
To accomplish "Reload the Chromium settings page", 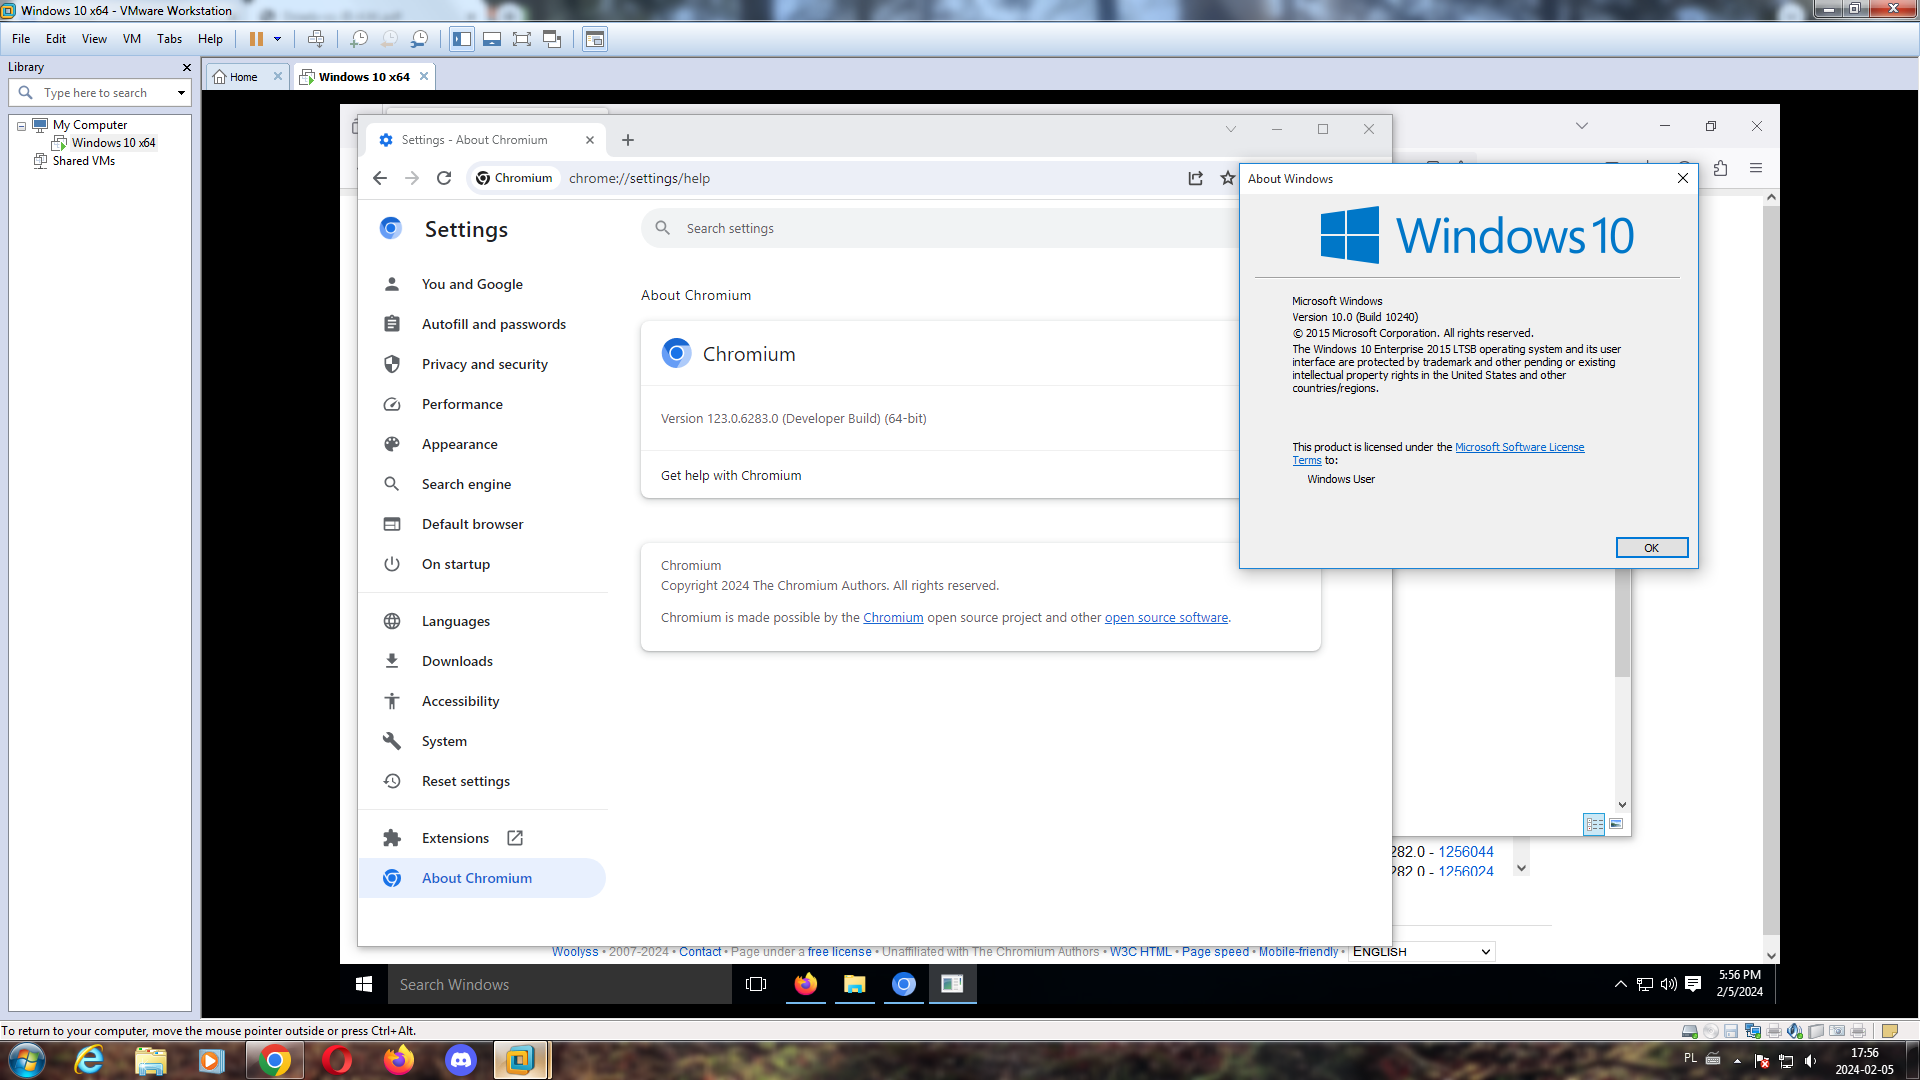I will 444,178.
